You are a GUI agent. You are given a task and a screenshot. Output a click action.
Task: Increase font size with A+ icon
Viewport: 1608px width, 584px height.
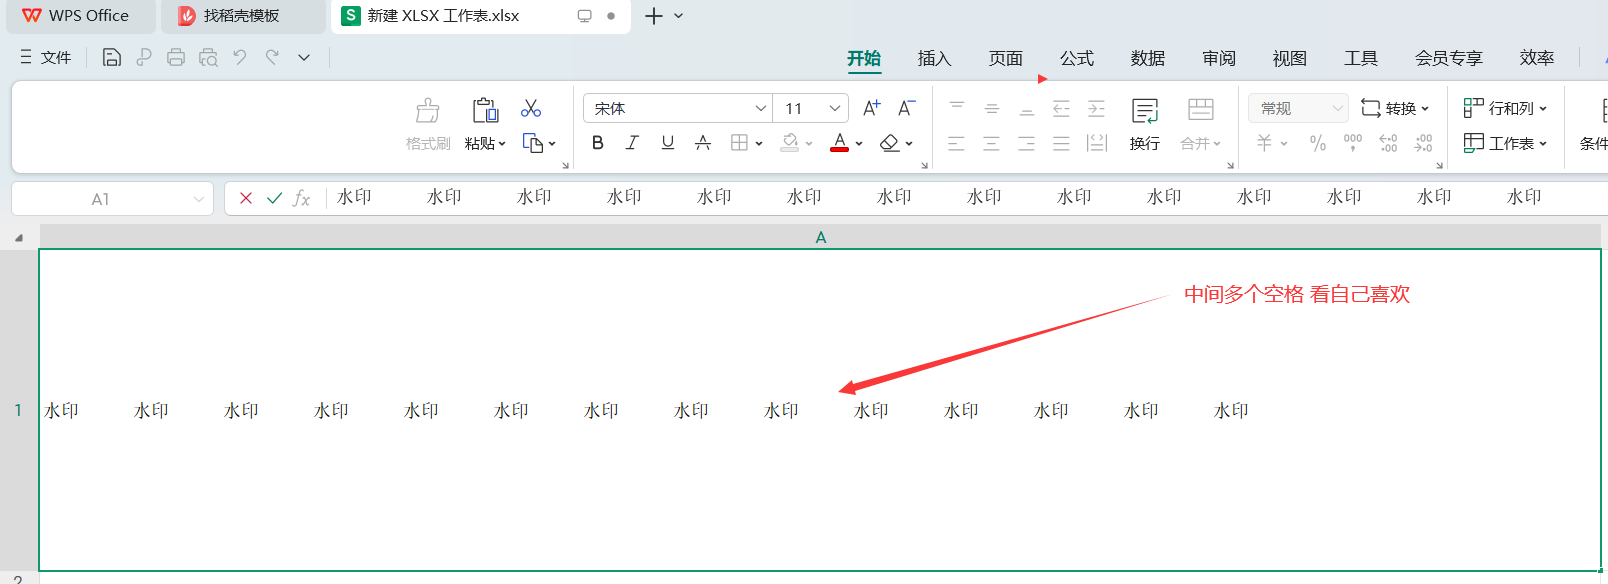pyautogui.click(x=871, y=108)
